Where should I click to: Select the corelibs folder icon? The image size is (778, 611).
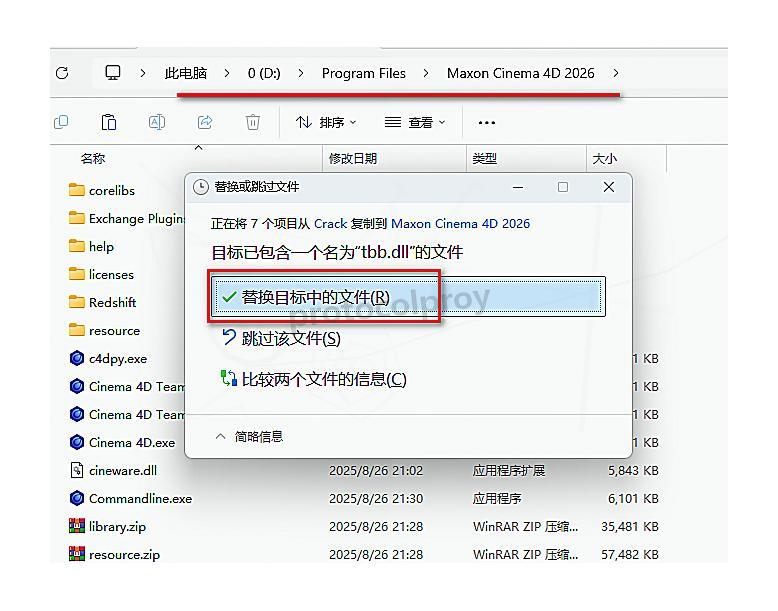76,190
